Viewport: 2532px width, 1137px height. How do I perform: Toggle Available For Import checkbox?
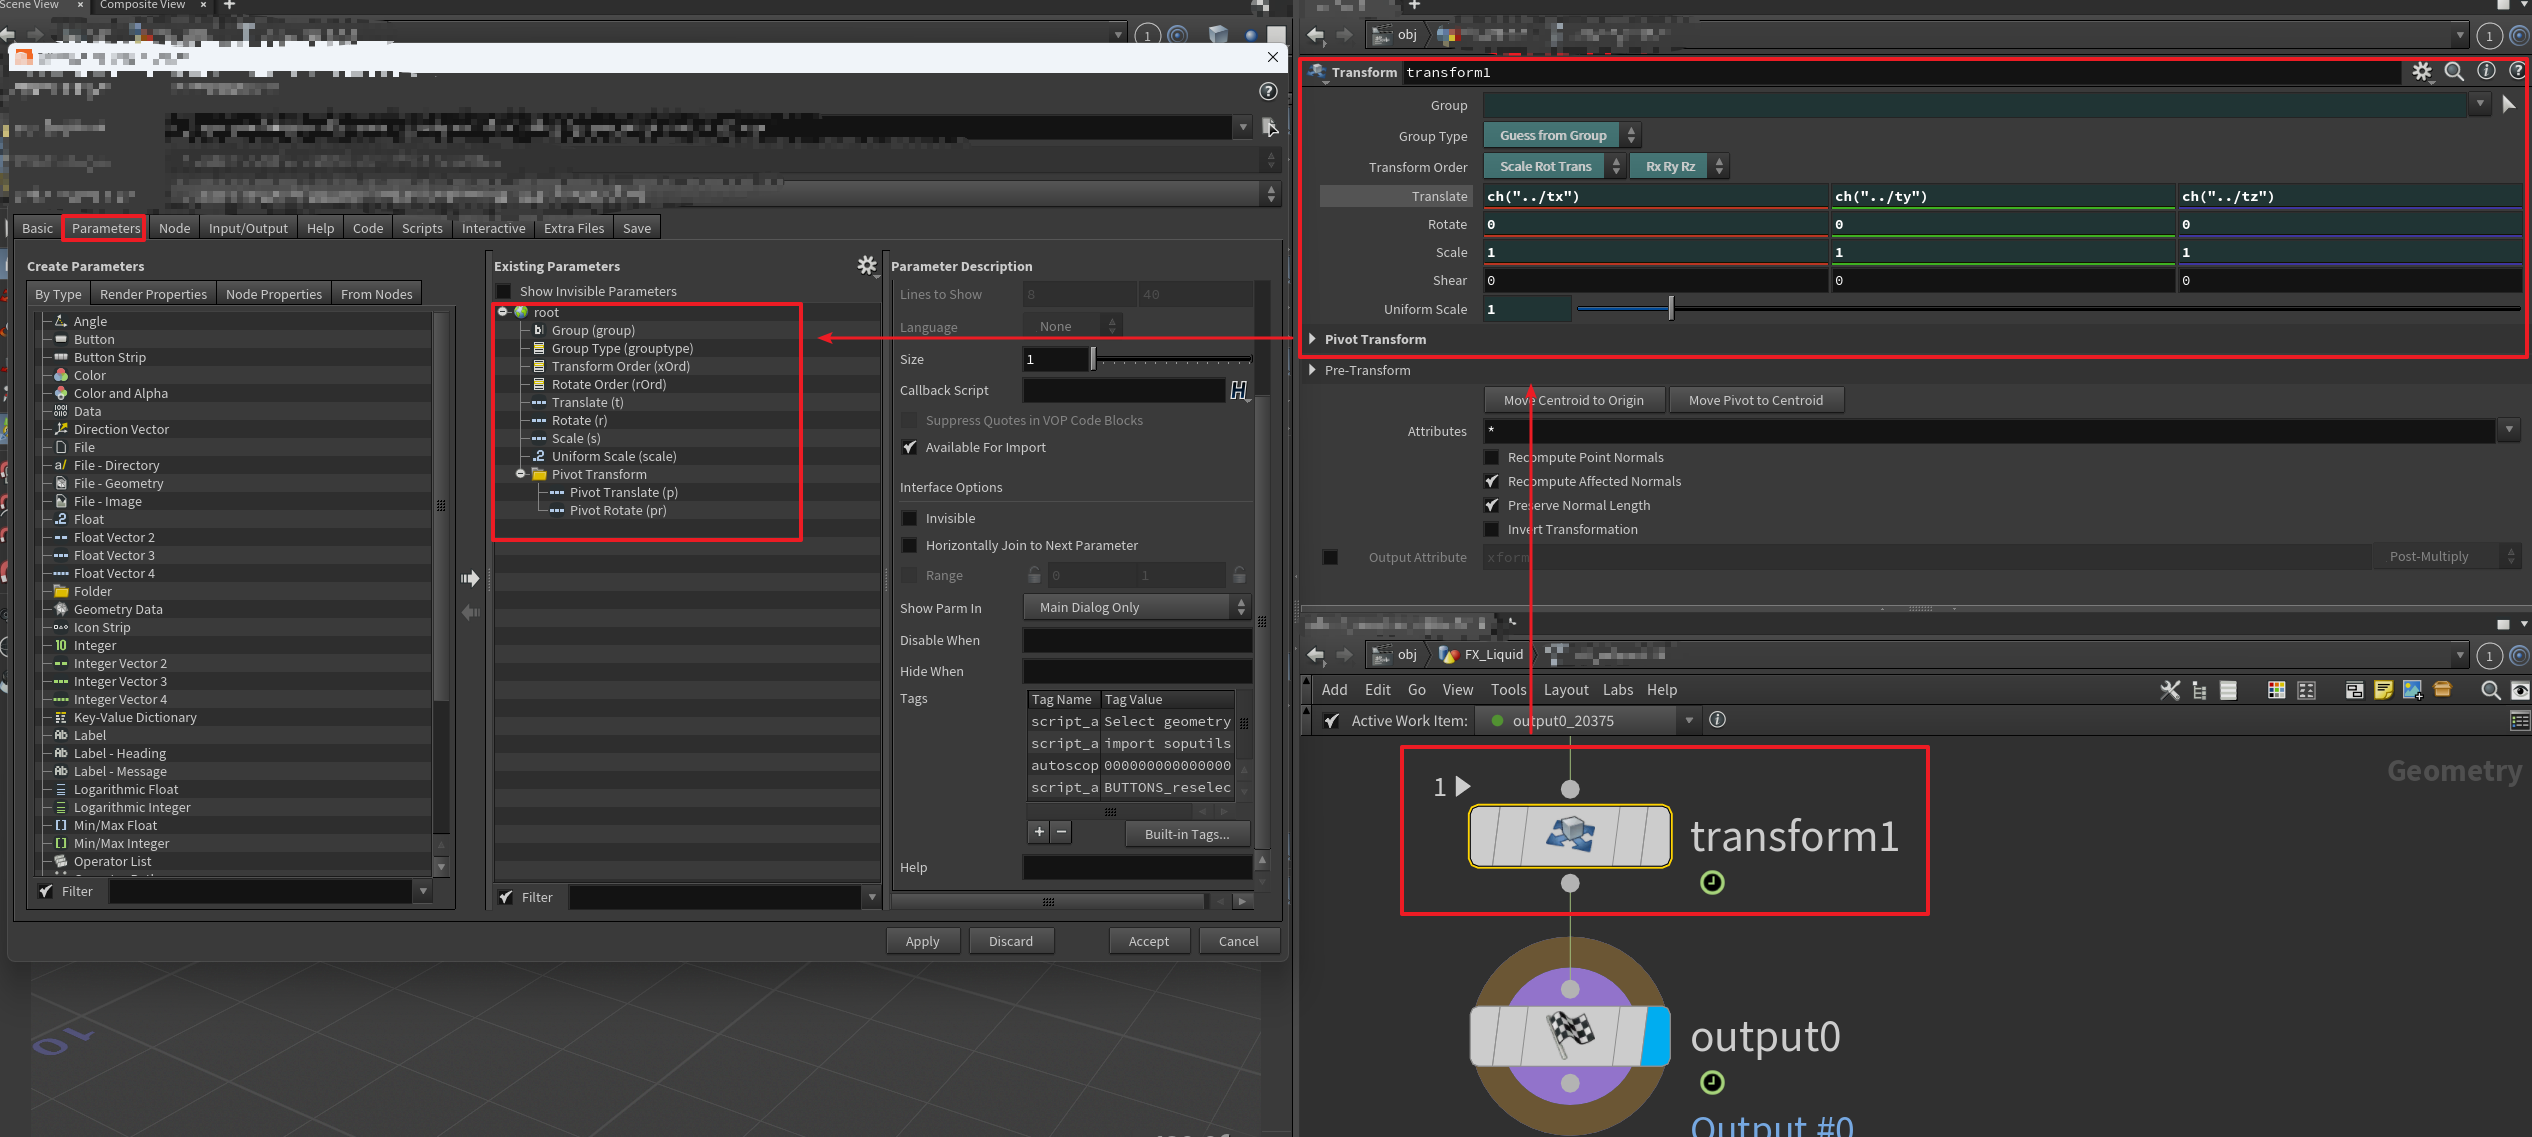tap(909, 447)
